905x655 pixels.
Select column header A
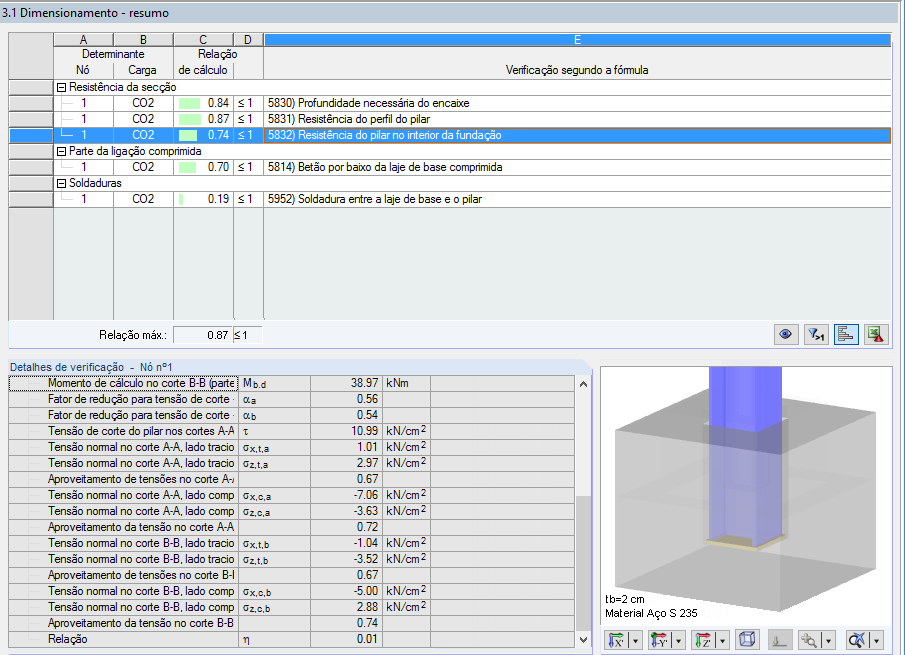coord(84,39)
